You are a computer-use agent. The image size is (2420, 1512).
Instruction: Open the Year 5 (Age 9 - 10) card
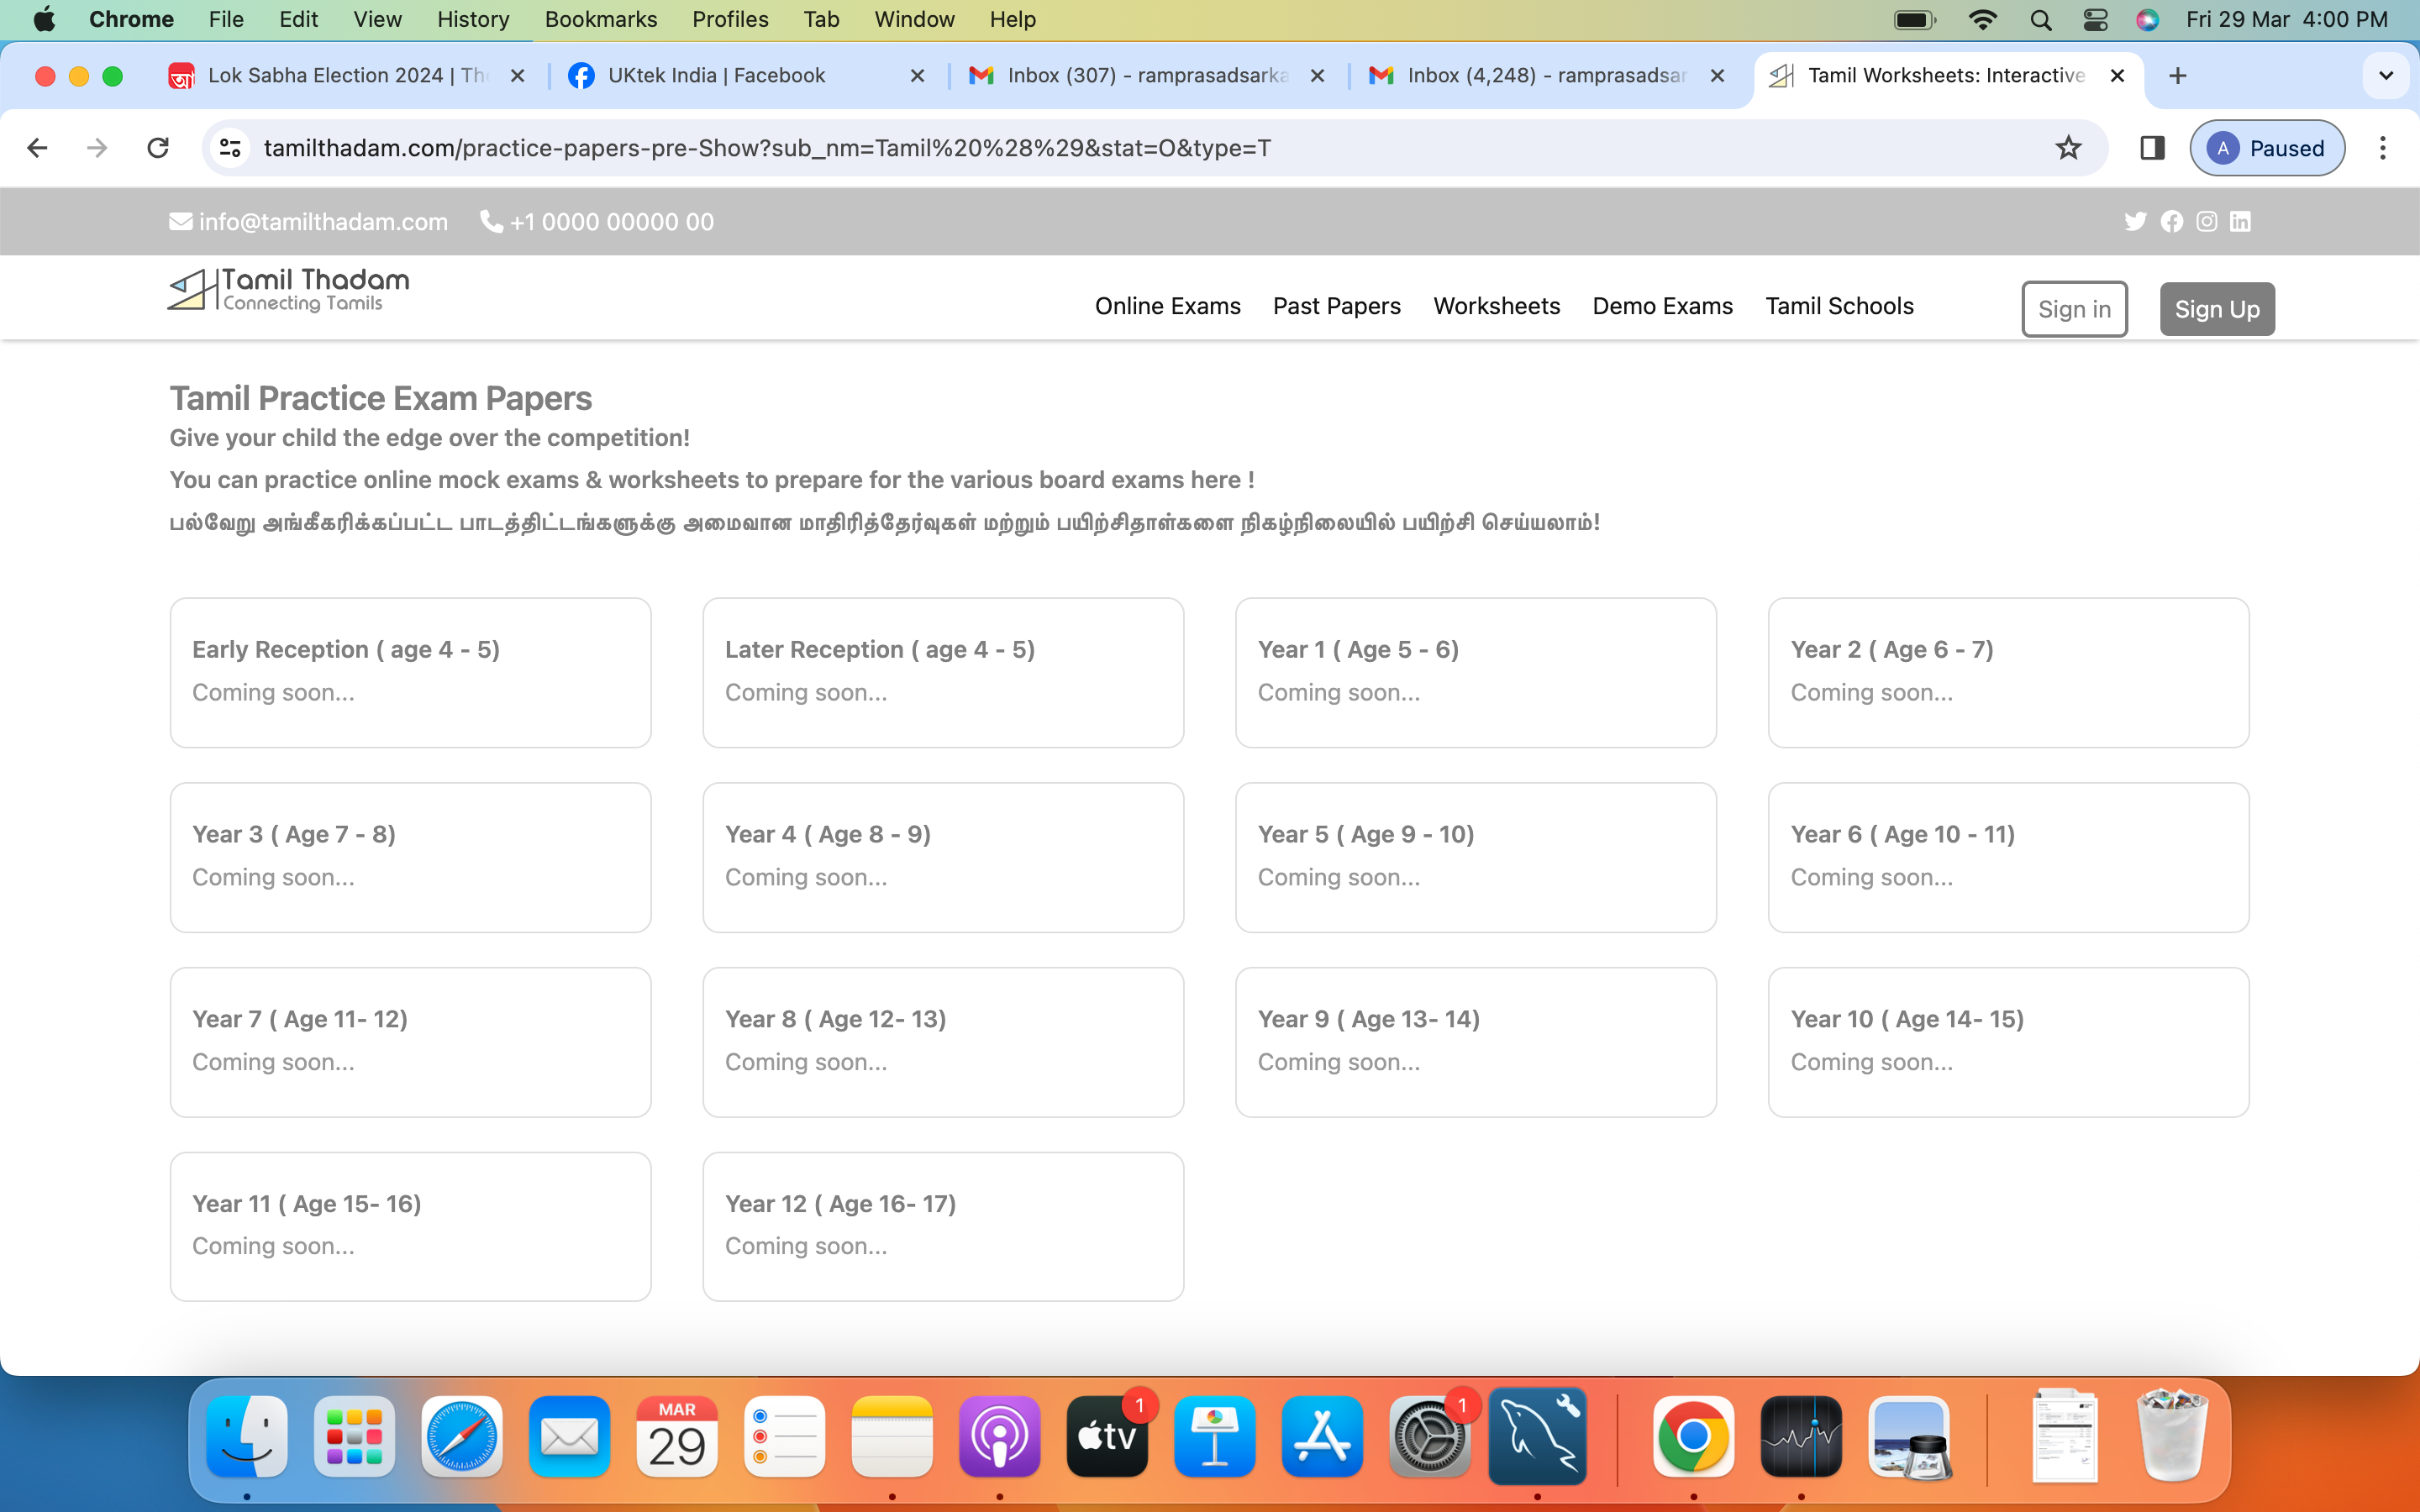point(1475,856)
